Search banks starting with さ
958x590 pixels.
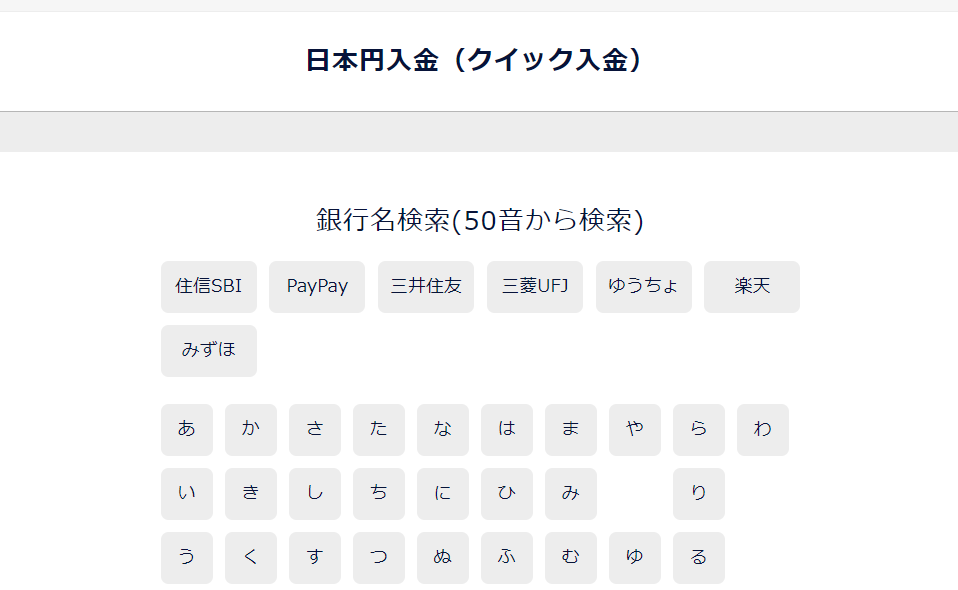315,430
